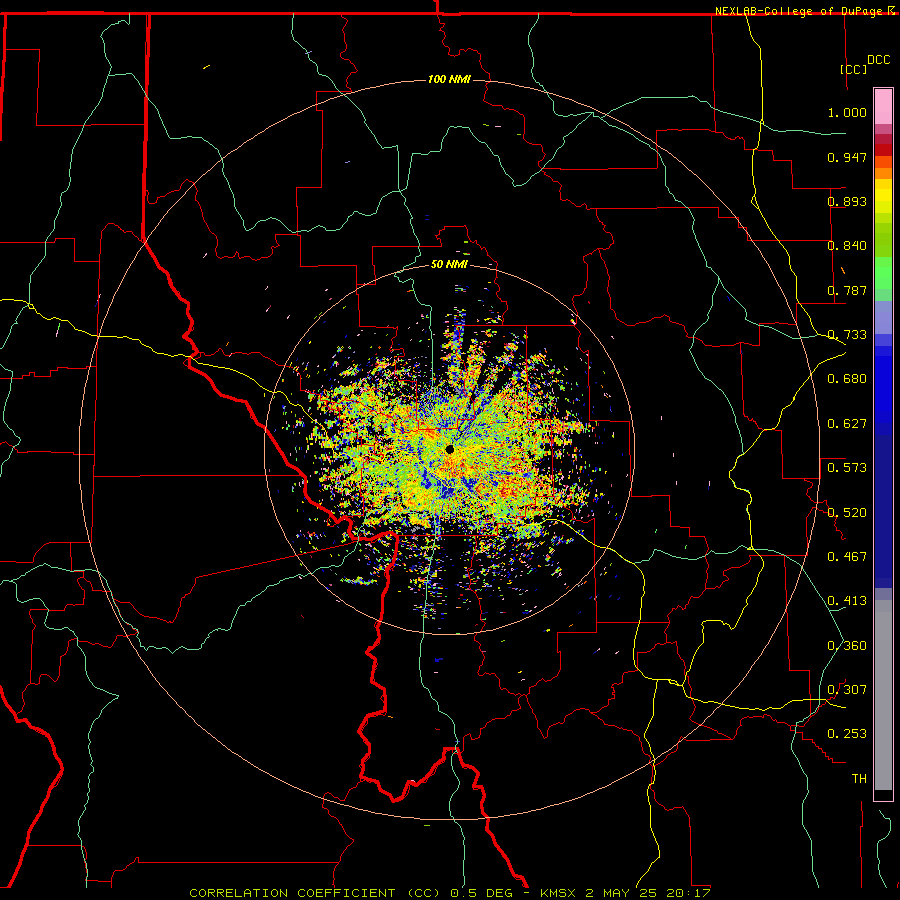The width and height of the screenshot is (900, 900).
Task: Click the 1.000 legend value
Action: click(847, 112)
